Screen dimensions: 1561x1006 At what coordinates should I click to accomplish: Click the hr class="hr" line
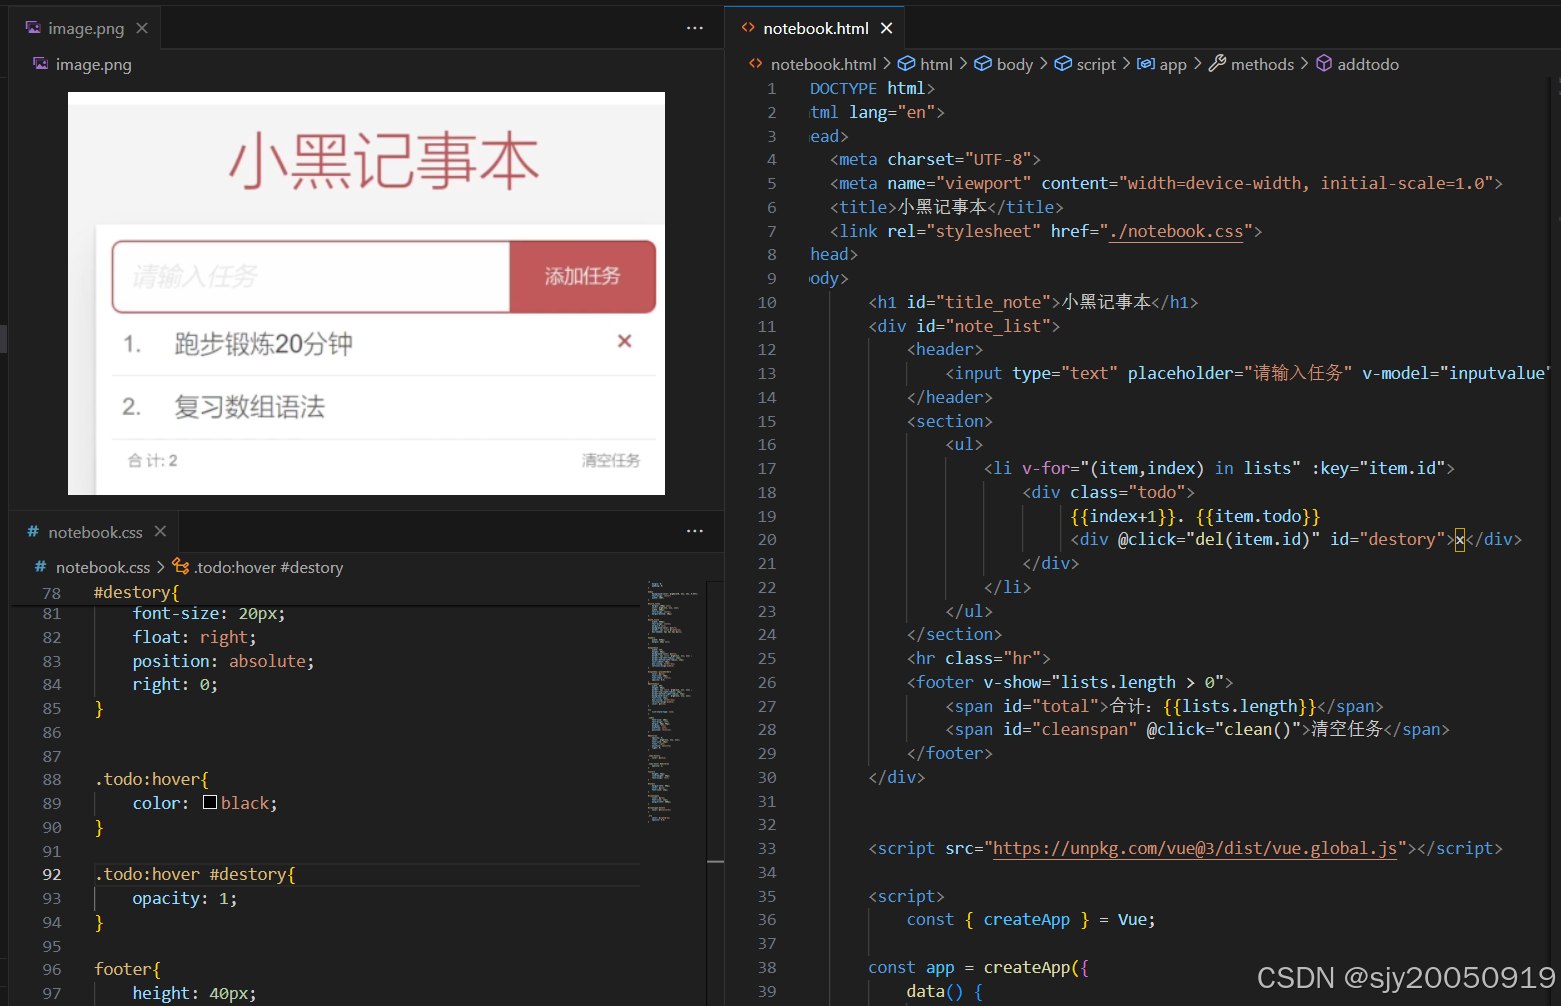pos(979,658)
